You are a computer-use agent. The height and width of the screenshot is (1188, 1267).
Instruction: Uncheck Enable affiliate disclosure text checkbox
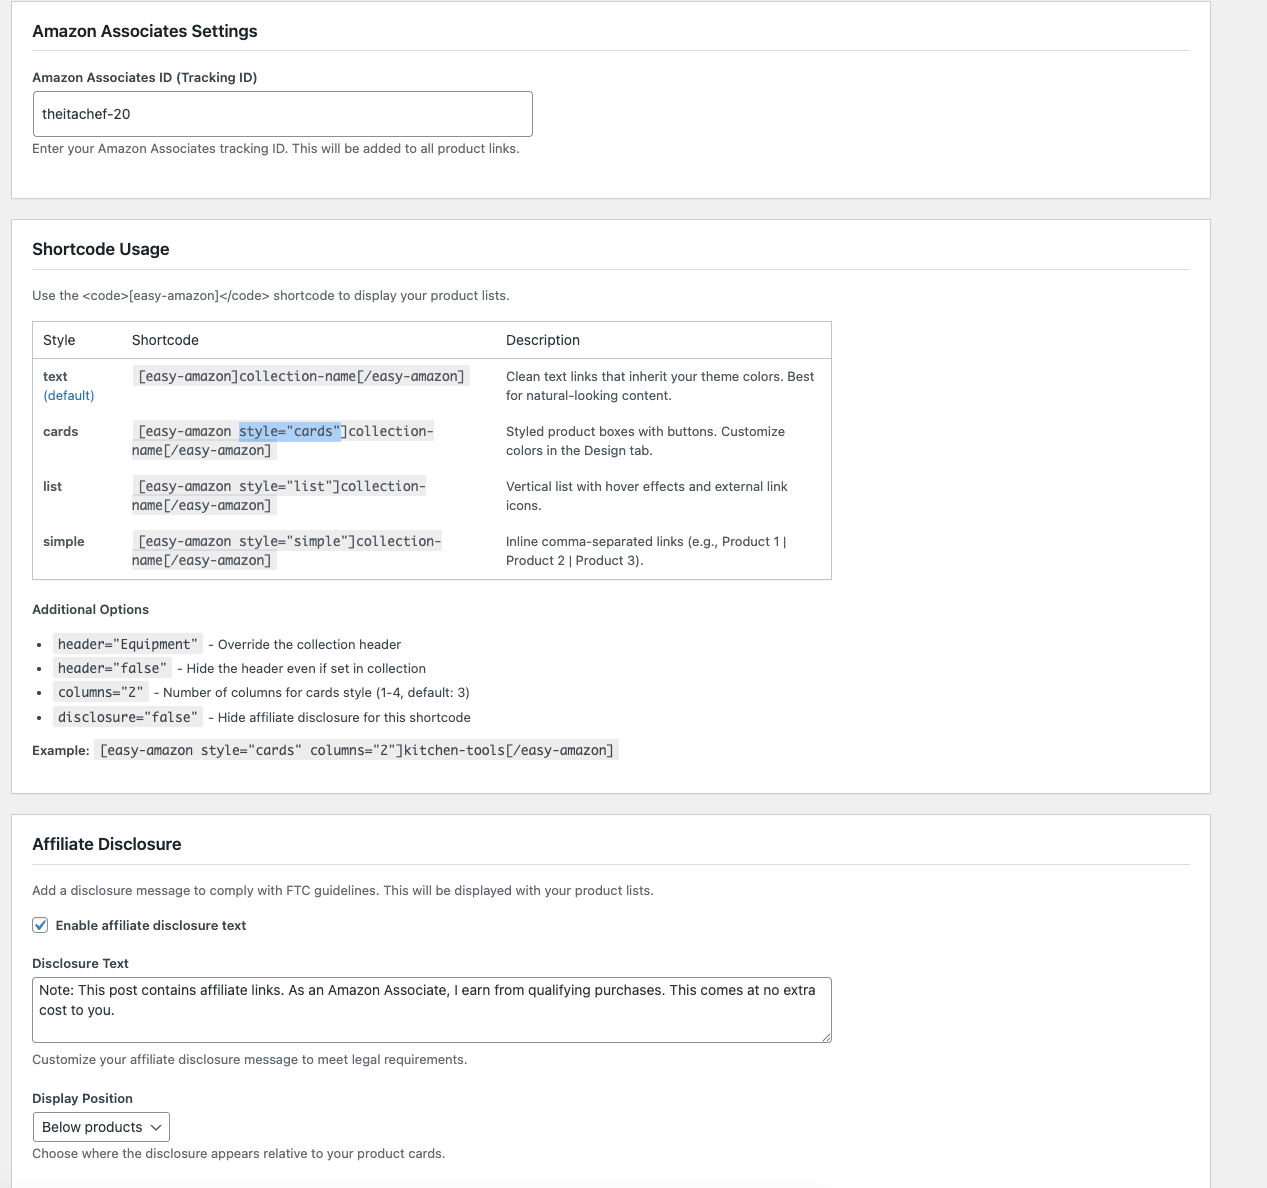click(x=40, y=925)
